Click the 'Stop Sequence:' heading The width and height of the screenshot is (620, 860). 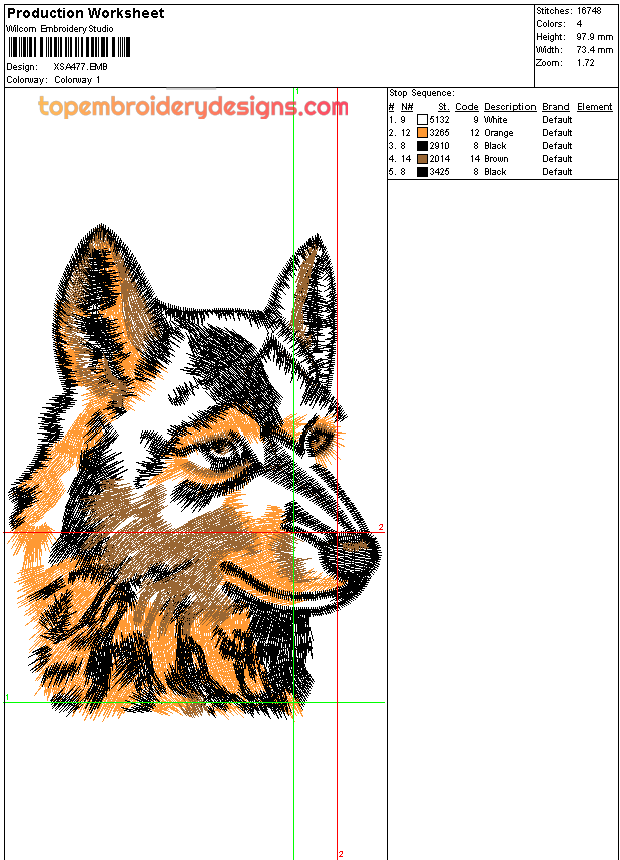[422, 93]
